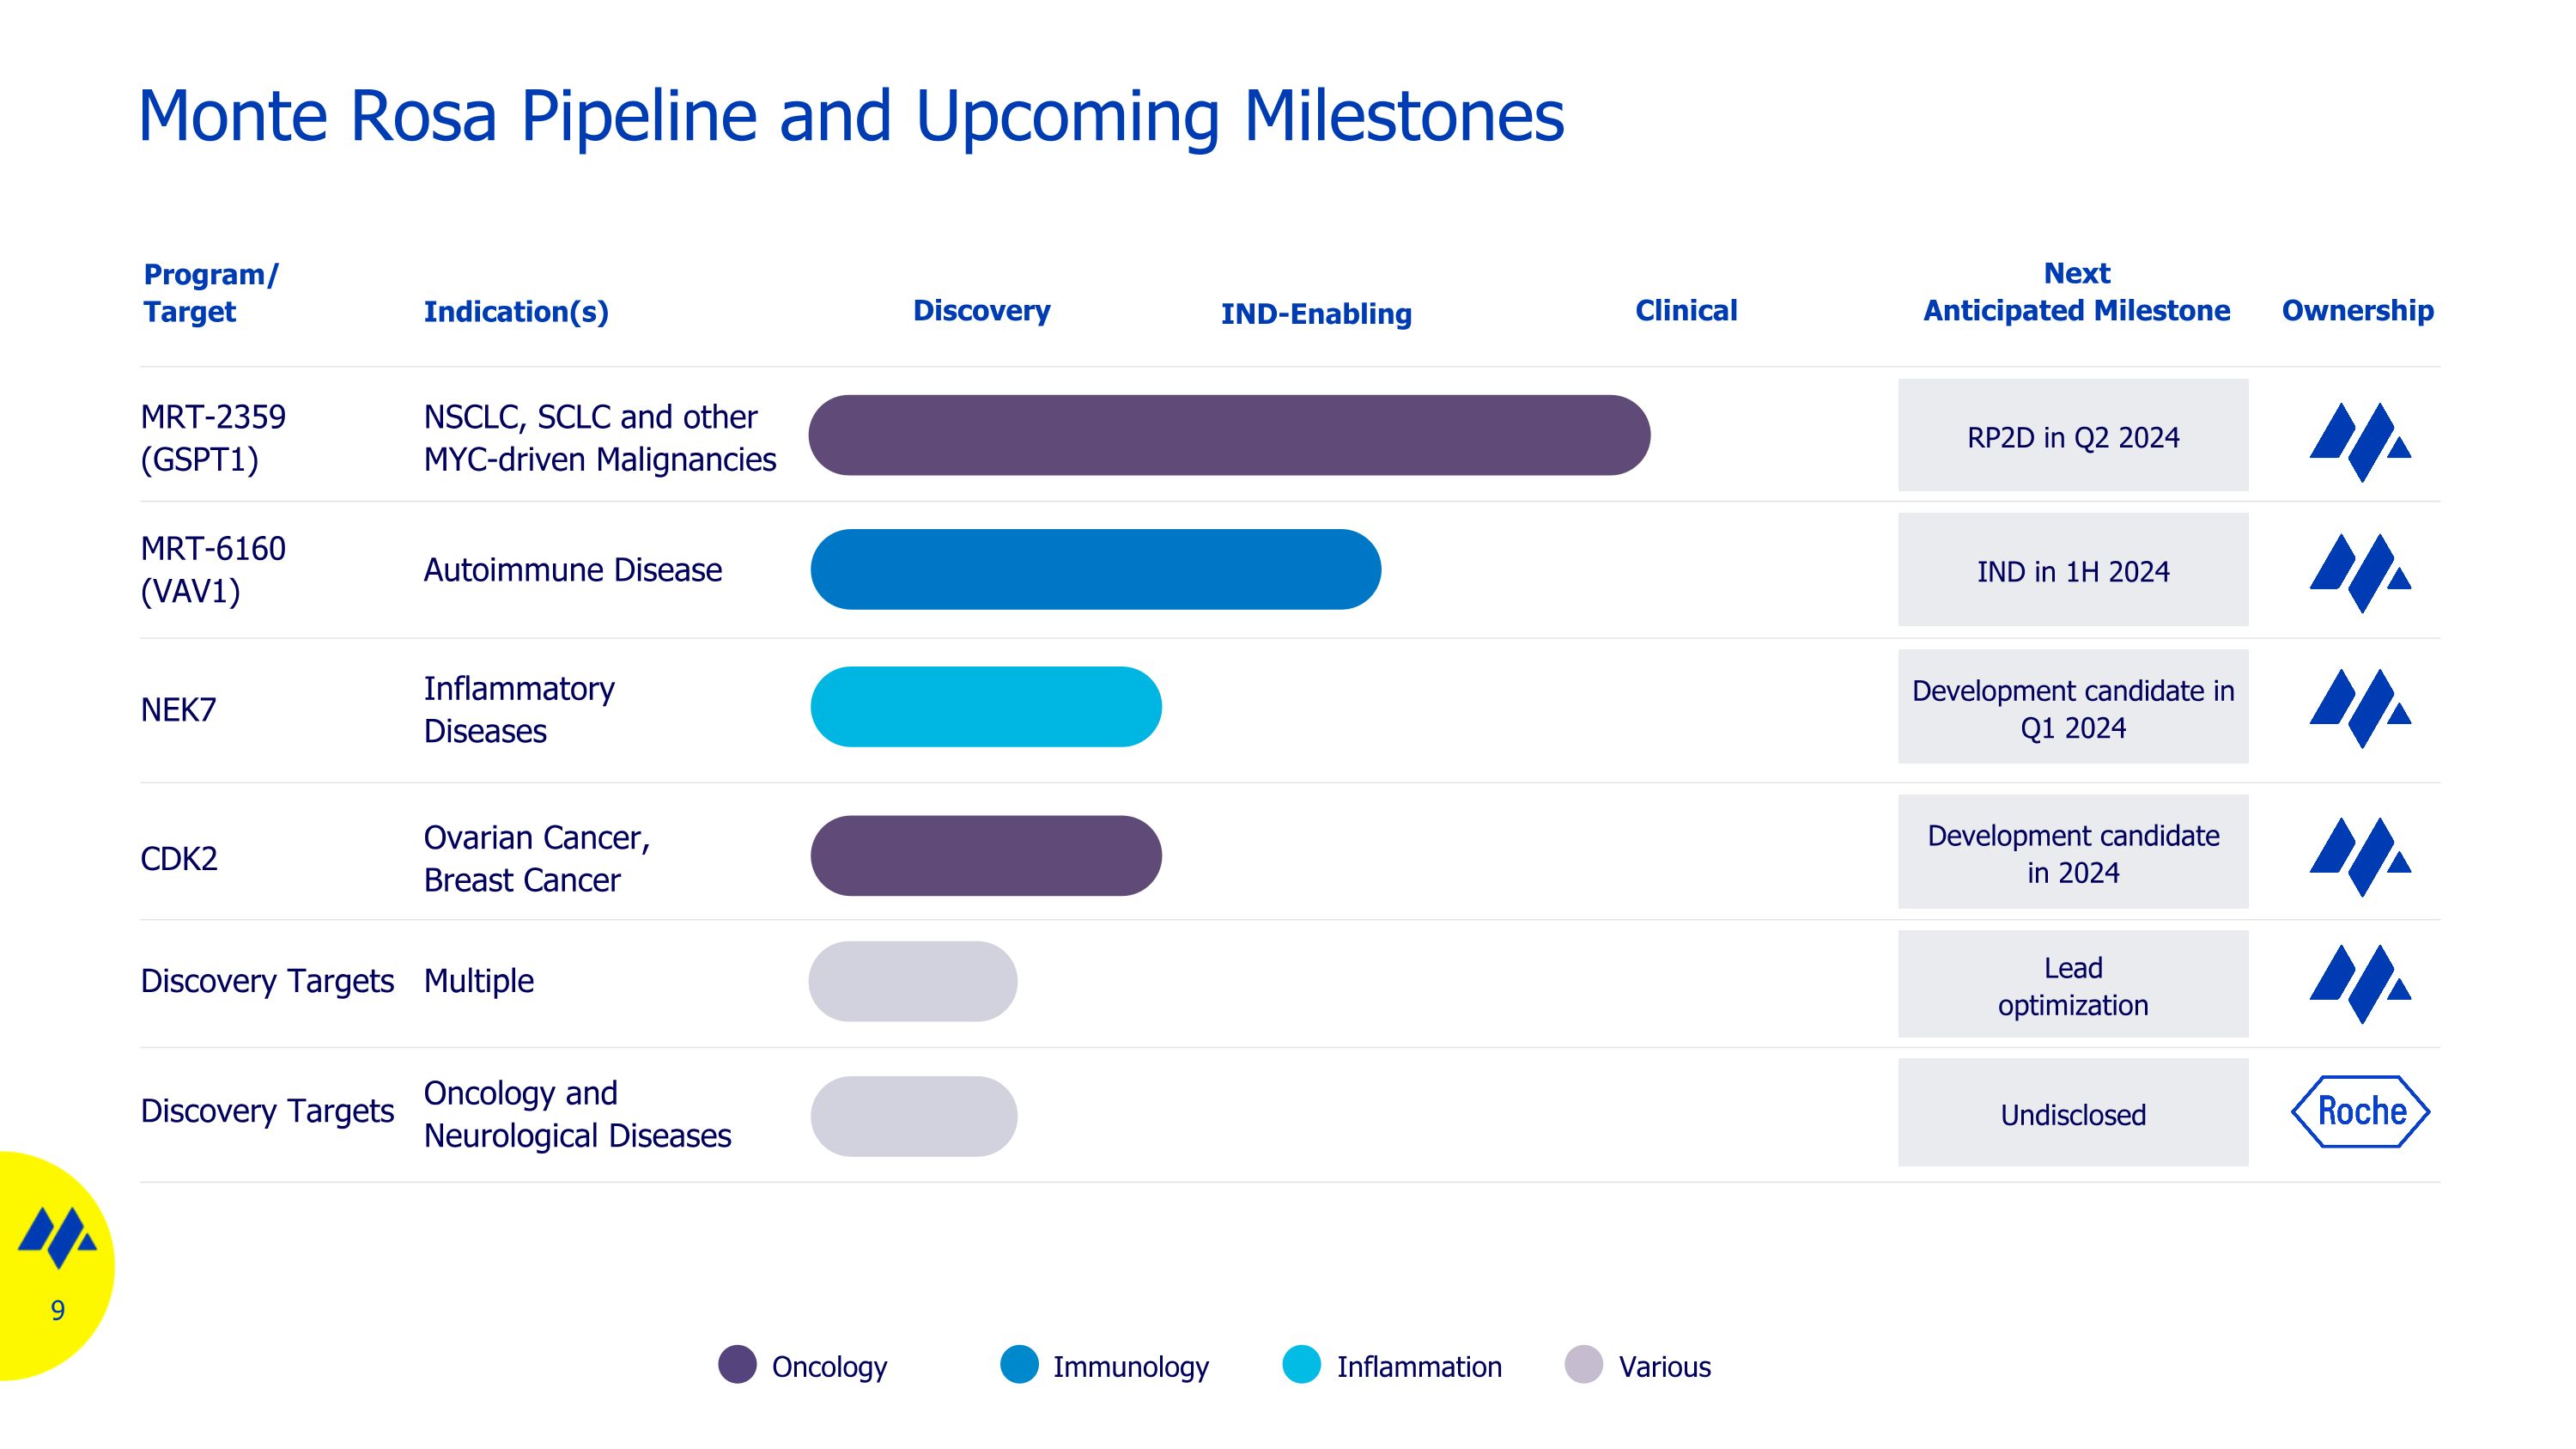Click the CDK2 purple progress bar
This screenshot has width=2576, height=1449.
click(x=985, y=855)
